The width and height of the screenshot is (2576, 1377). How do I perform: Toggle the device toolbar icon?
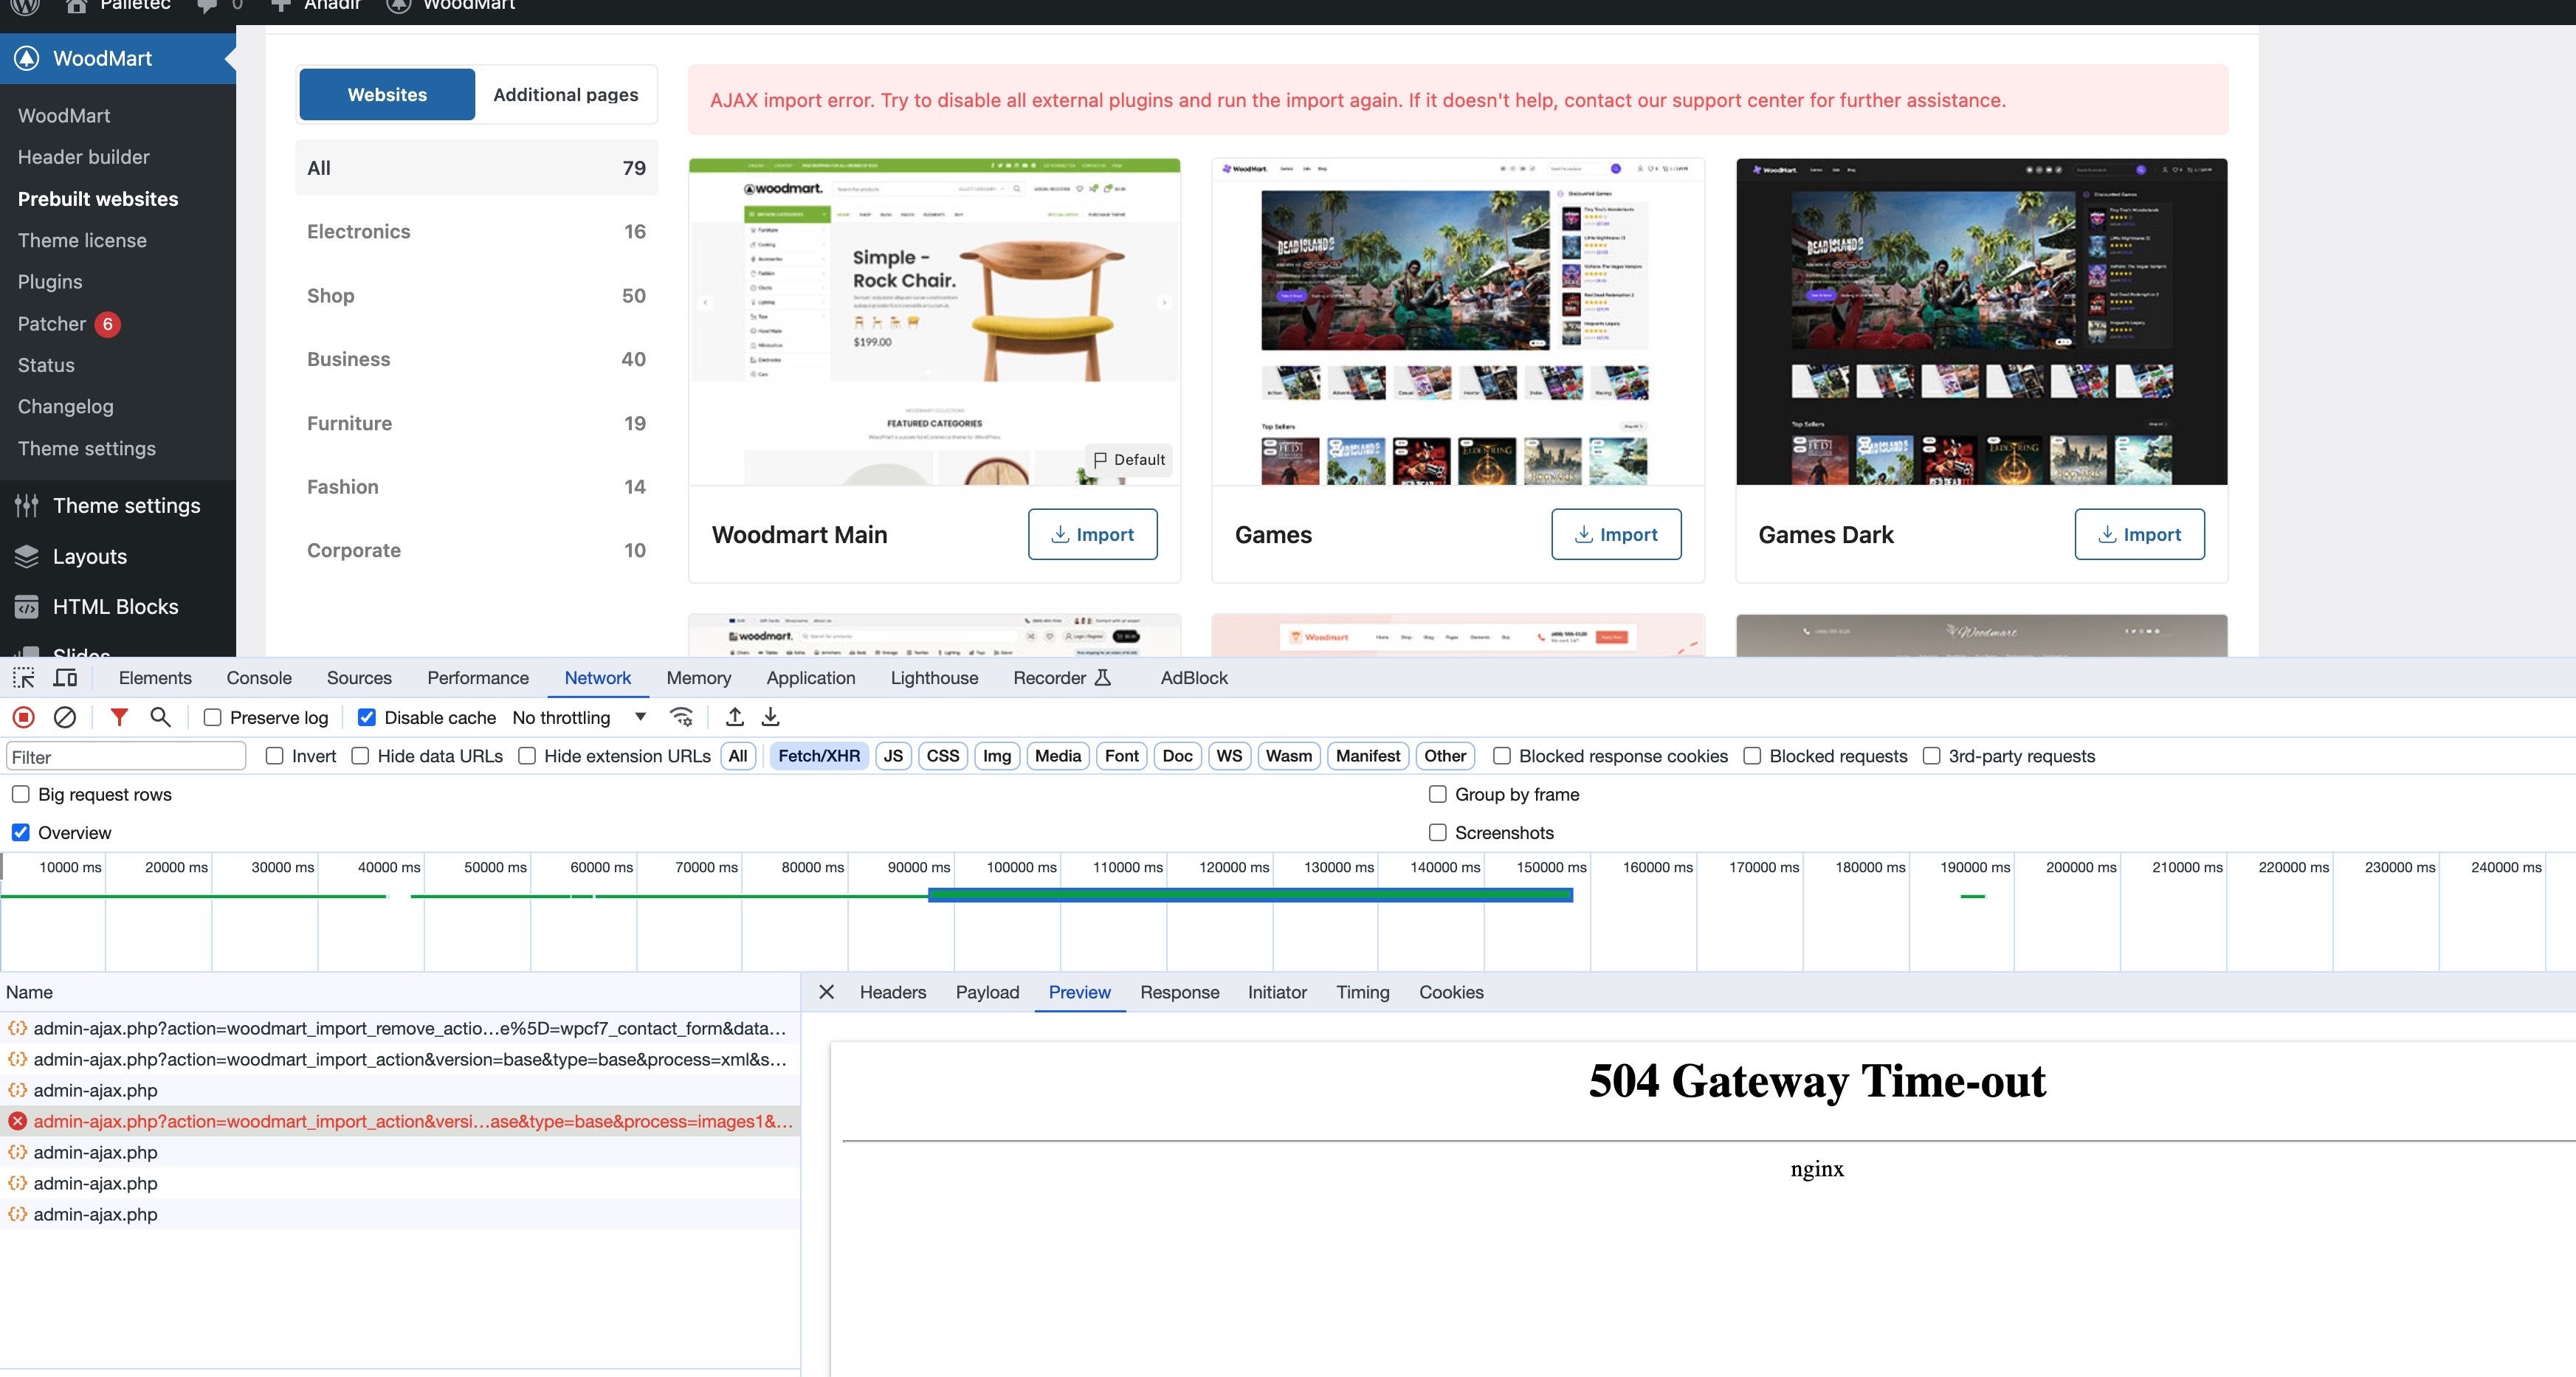[x=65, y=678]
